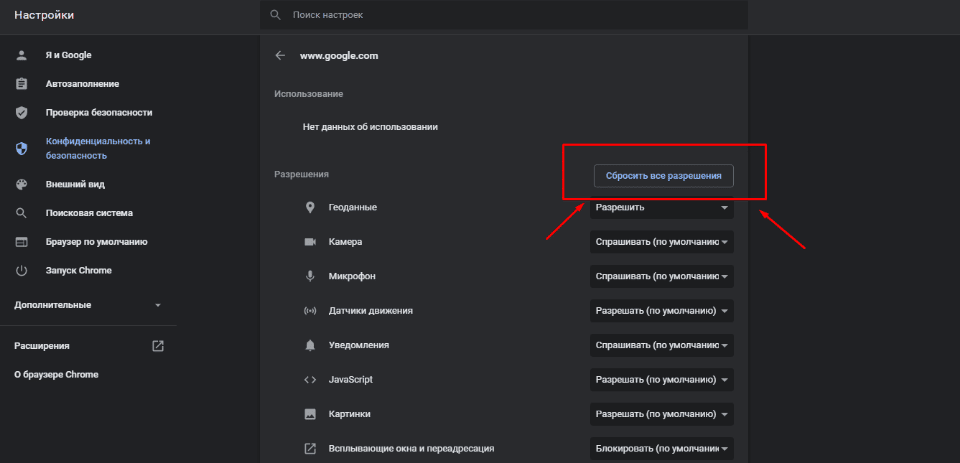This screenshot has width=960, height=463.
Task: Go to Поисковая система settings
Action: (x=88, y=213)
